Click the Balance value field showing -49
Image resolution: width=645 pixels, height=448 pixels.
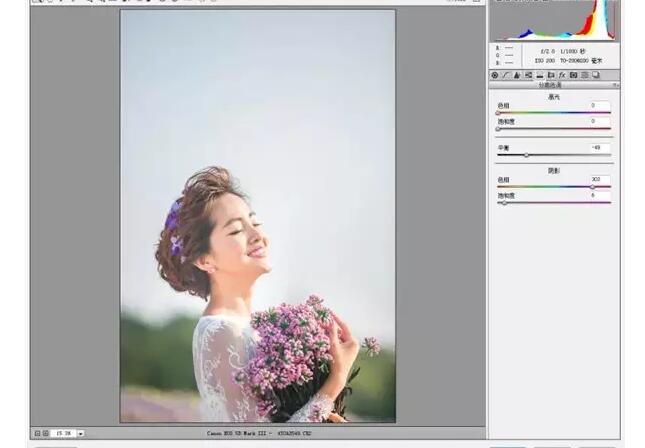point(599,147)
